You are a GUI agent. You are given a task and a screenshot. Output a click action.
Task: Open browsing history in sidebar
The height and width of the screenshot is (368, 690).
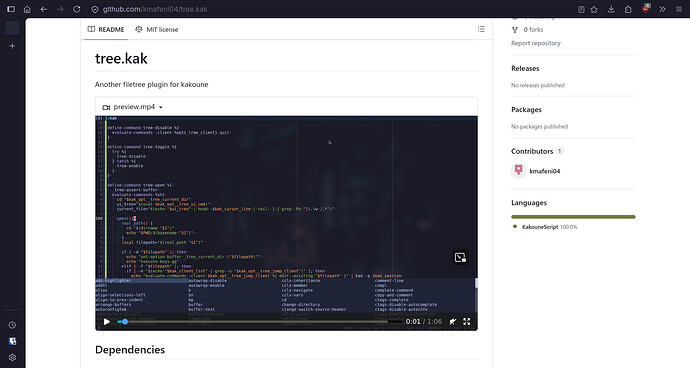point(12,325)
